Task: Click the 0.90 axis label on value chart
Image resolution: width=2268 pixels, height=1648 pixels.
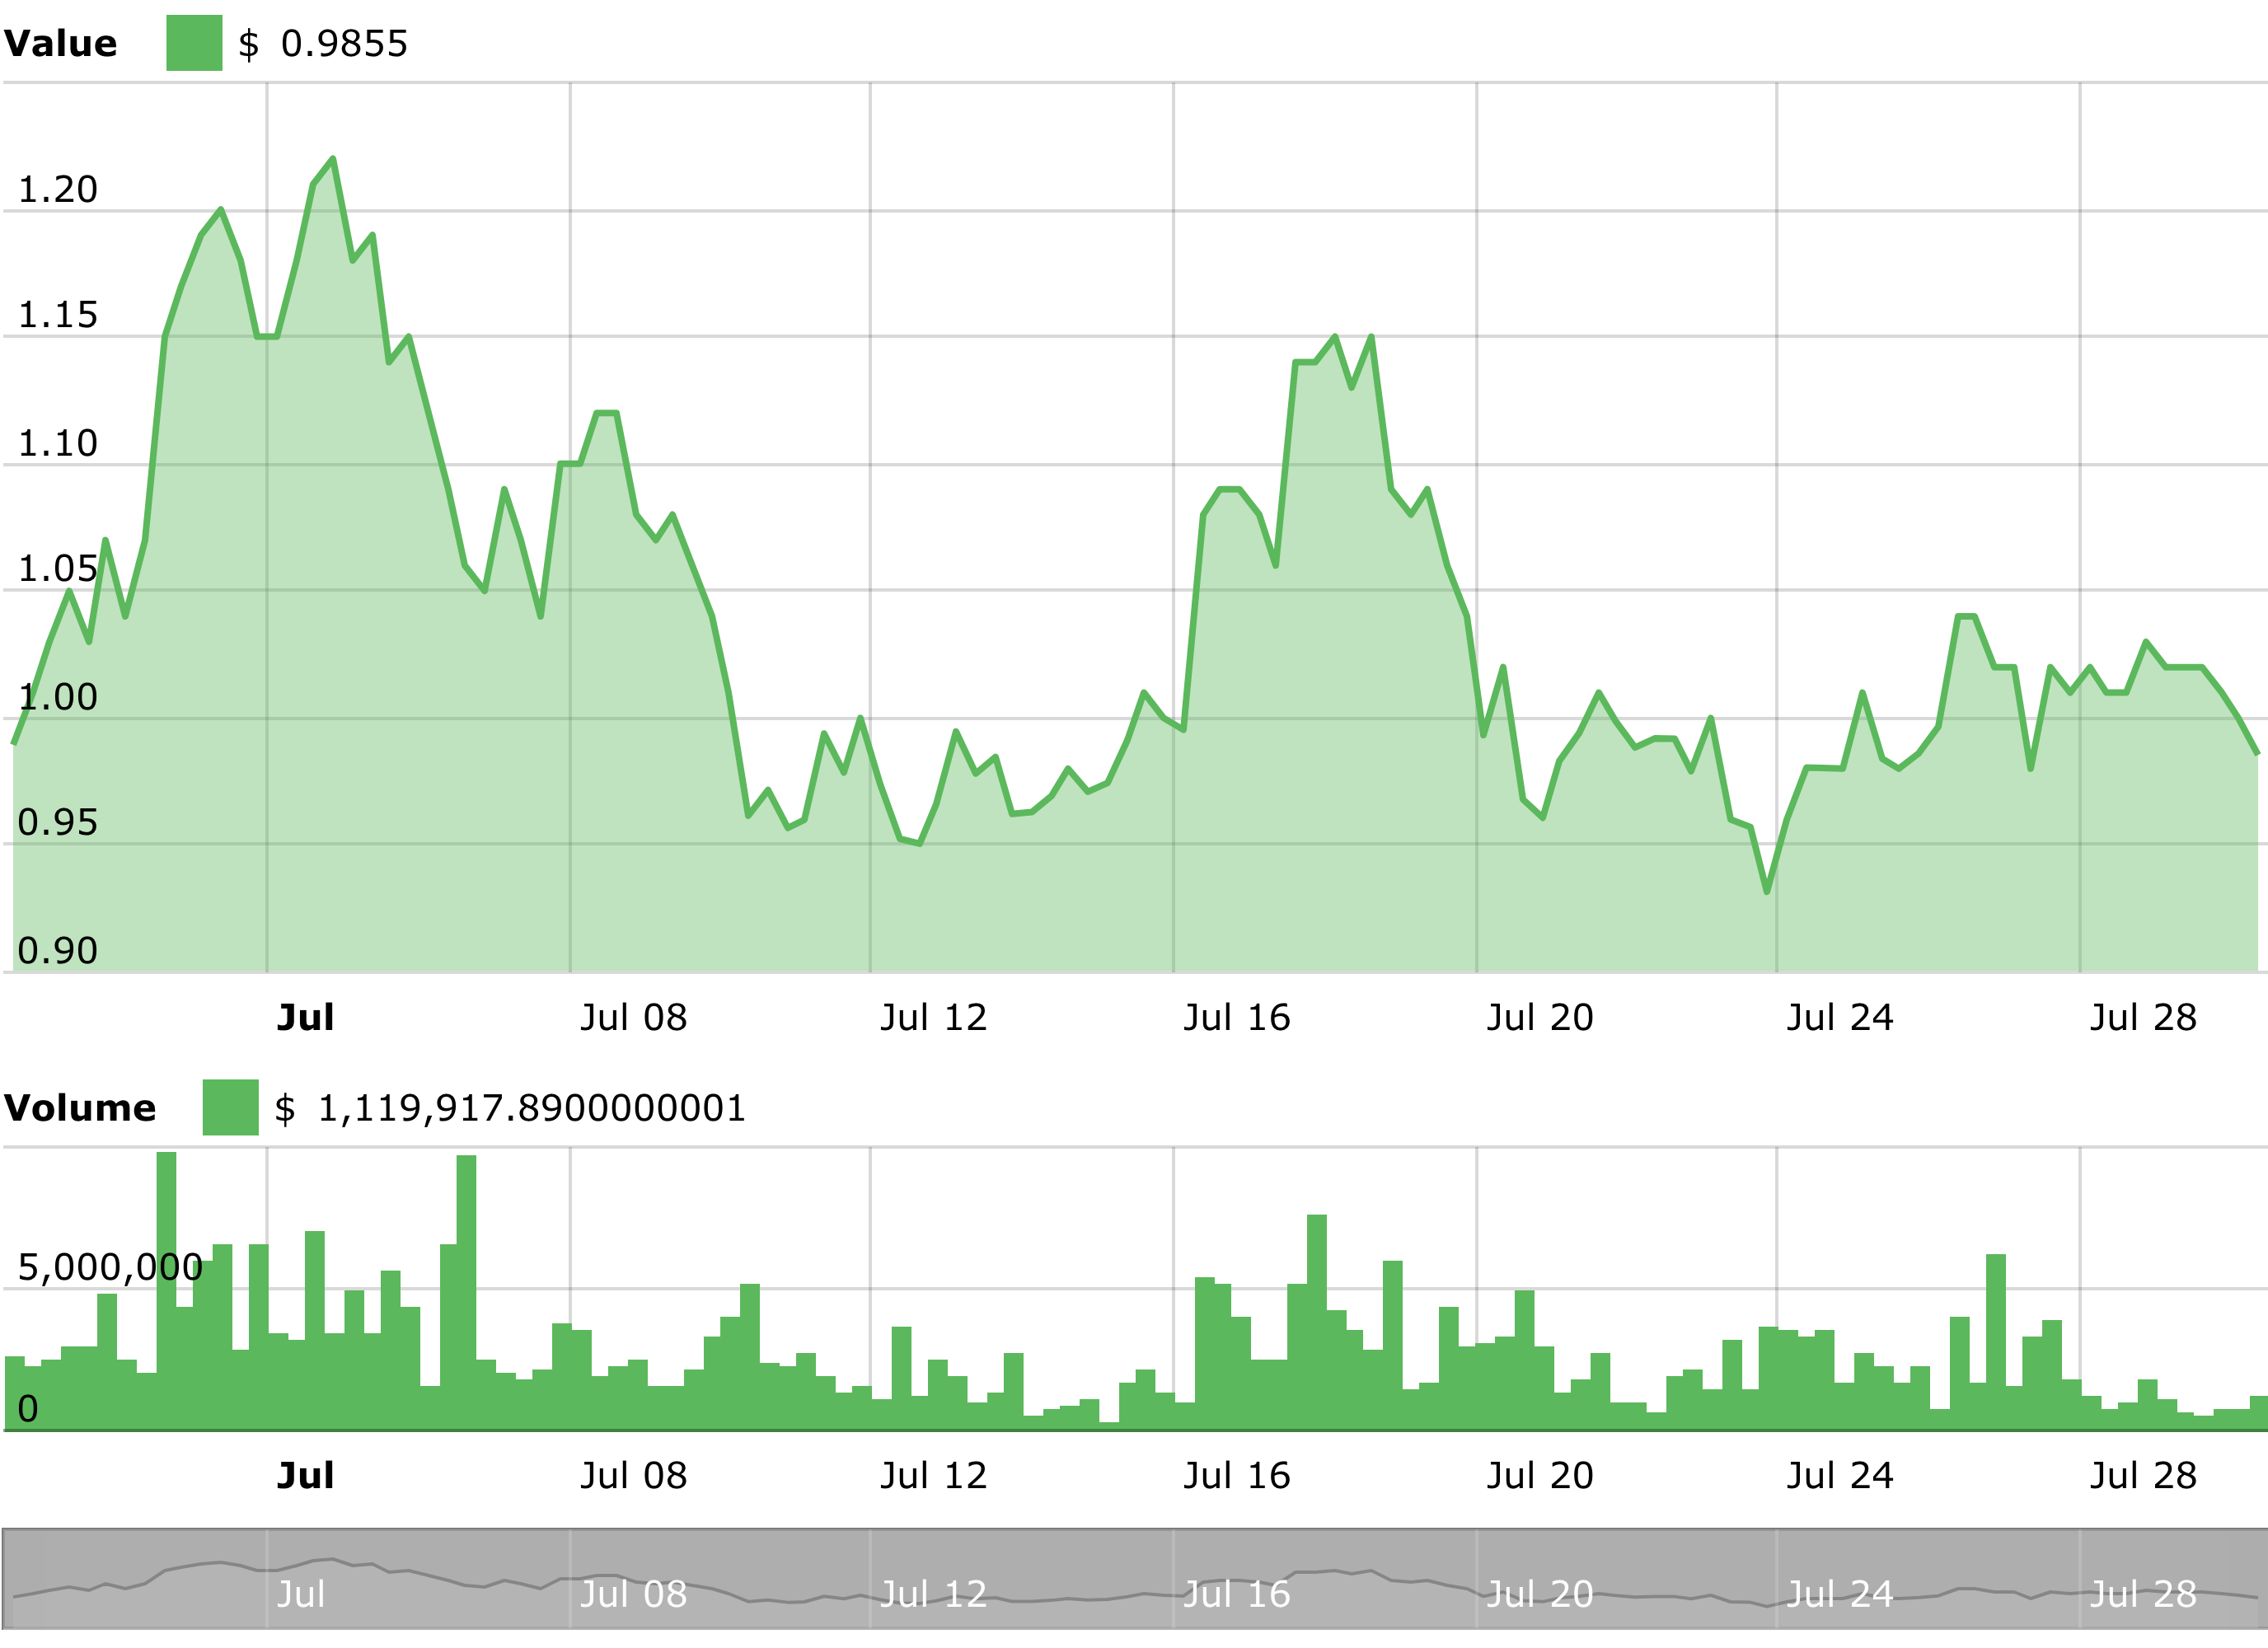Action: point(58,951)
